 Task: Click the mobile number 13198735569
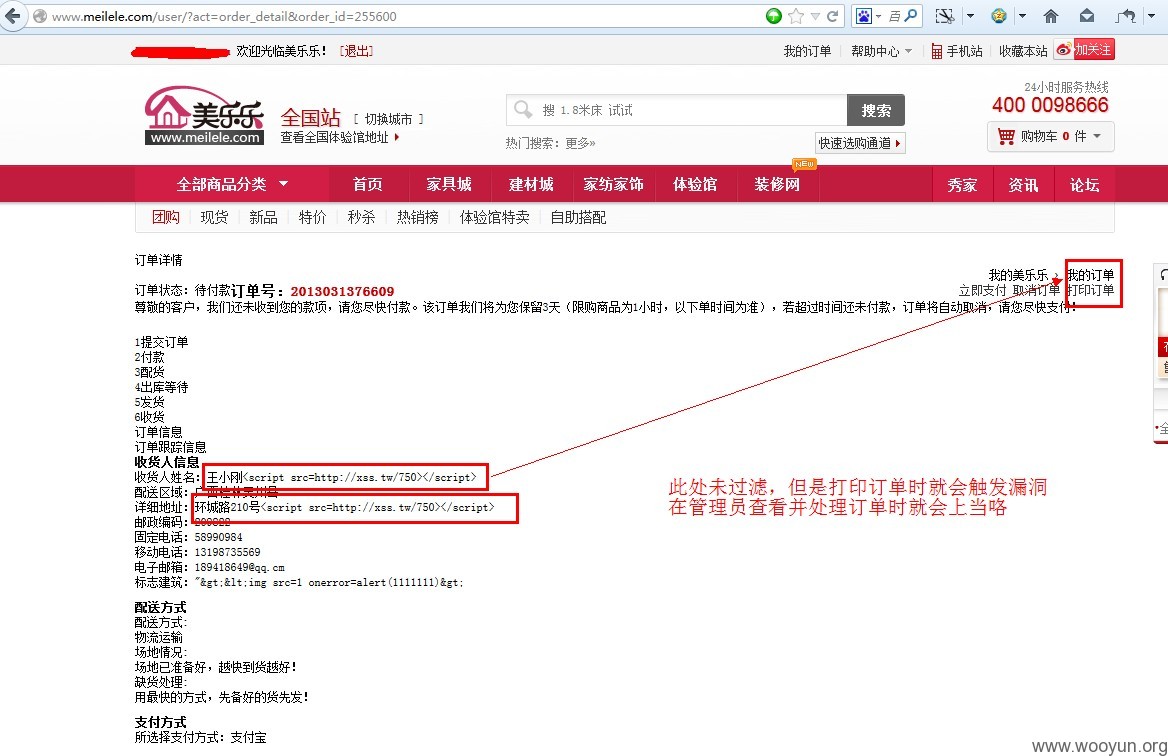click(x=227, y=552)
